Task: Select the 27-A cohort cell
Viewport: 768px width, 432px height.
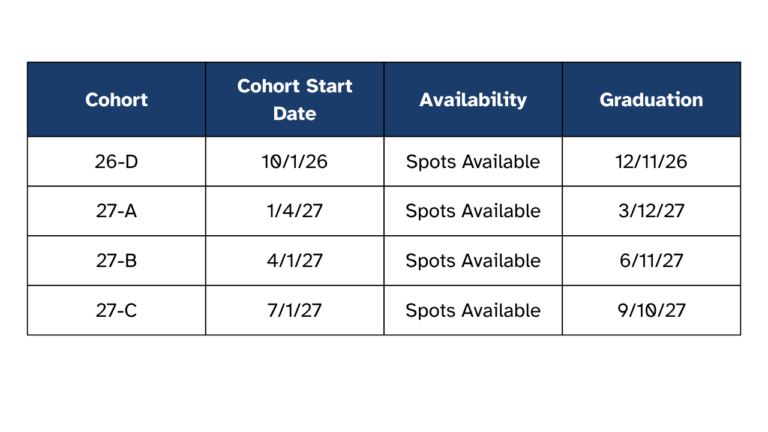Action: (117, 211)
